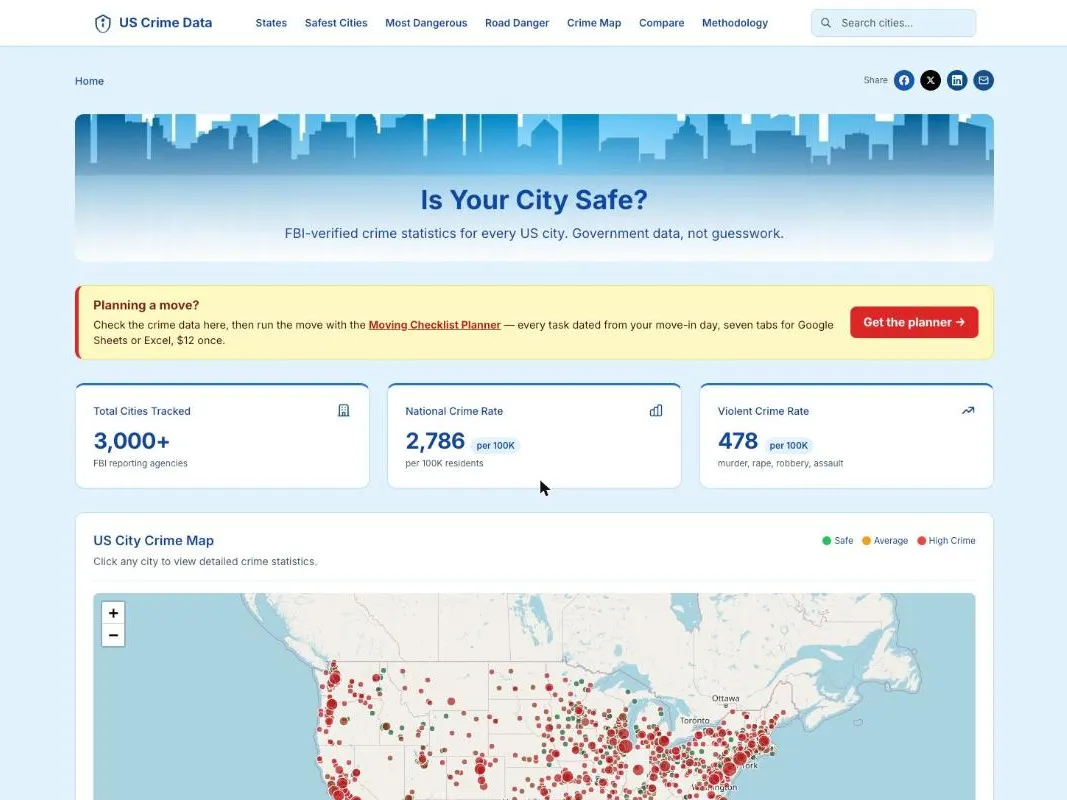Click the Toronto label on the map

695,720
